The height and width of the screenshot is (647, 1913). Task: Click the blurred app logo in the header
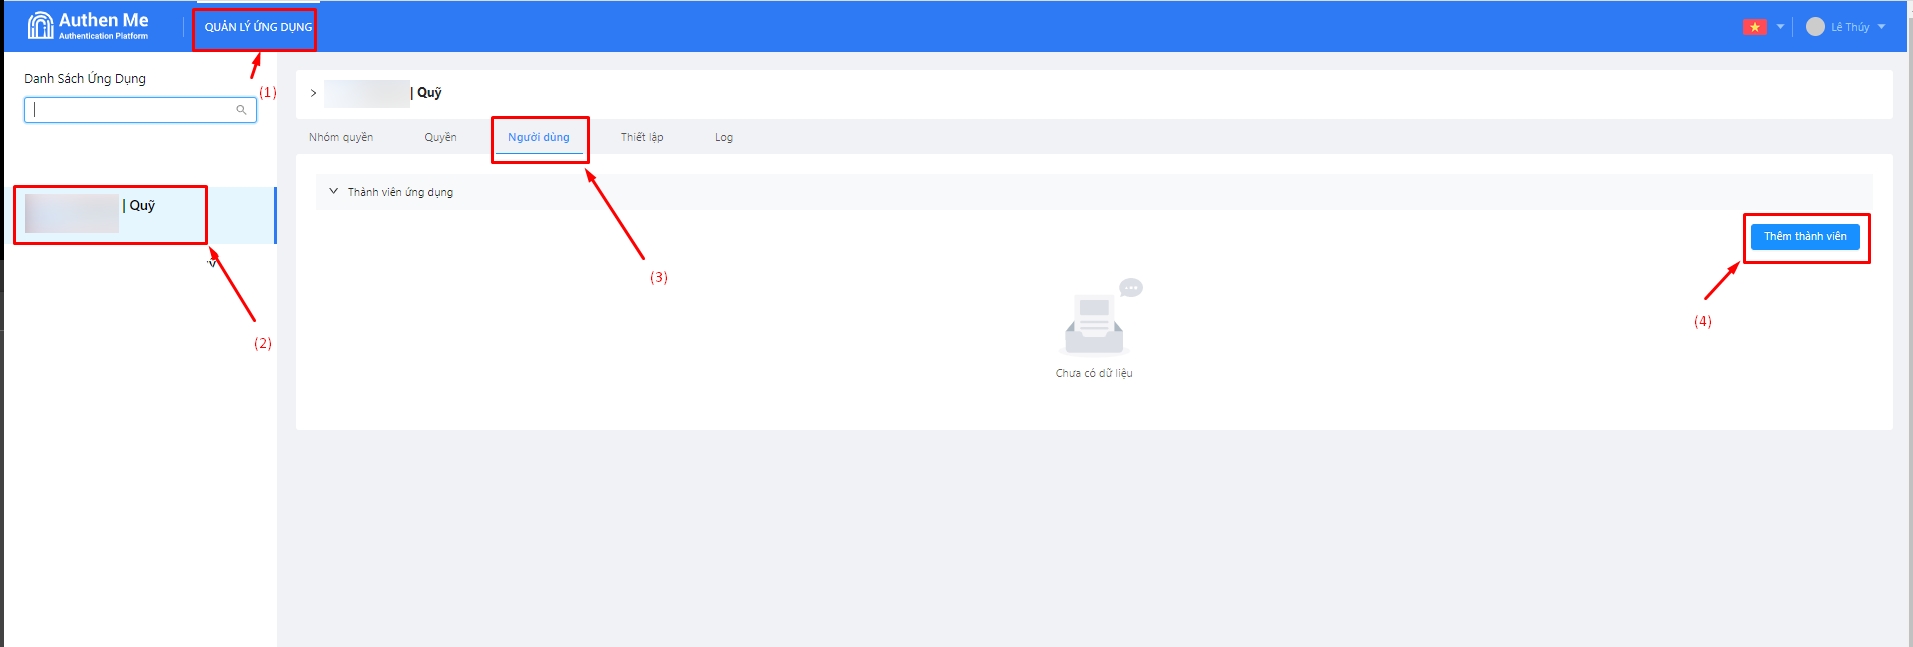[367, 93]
